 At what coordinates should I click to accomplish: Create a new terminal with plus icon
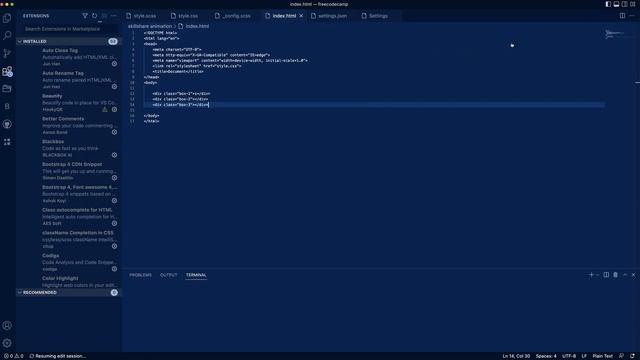591,275
